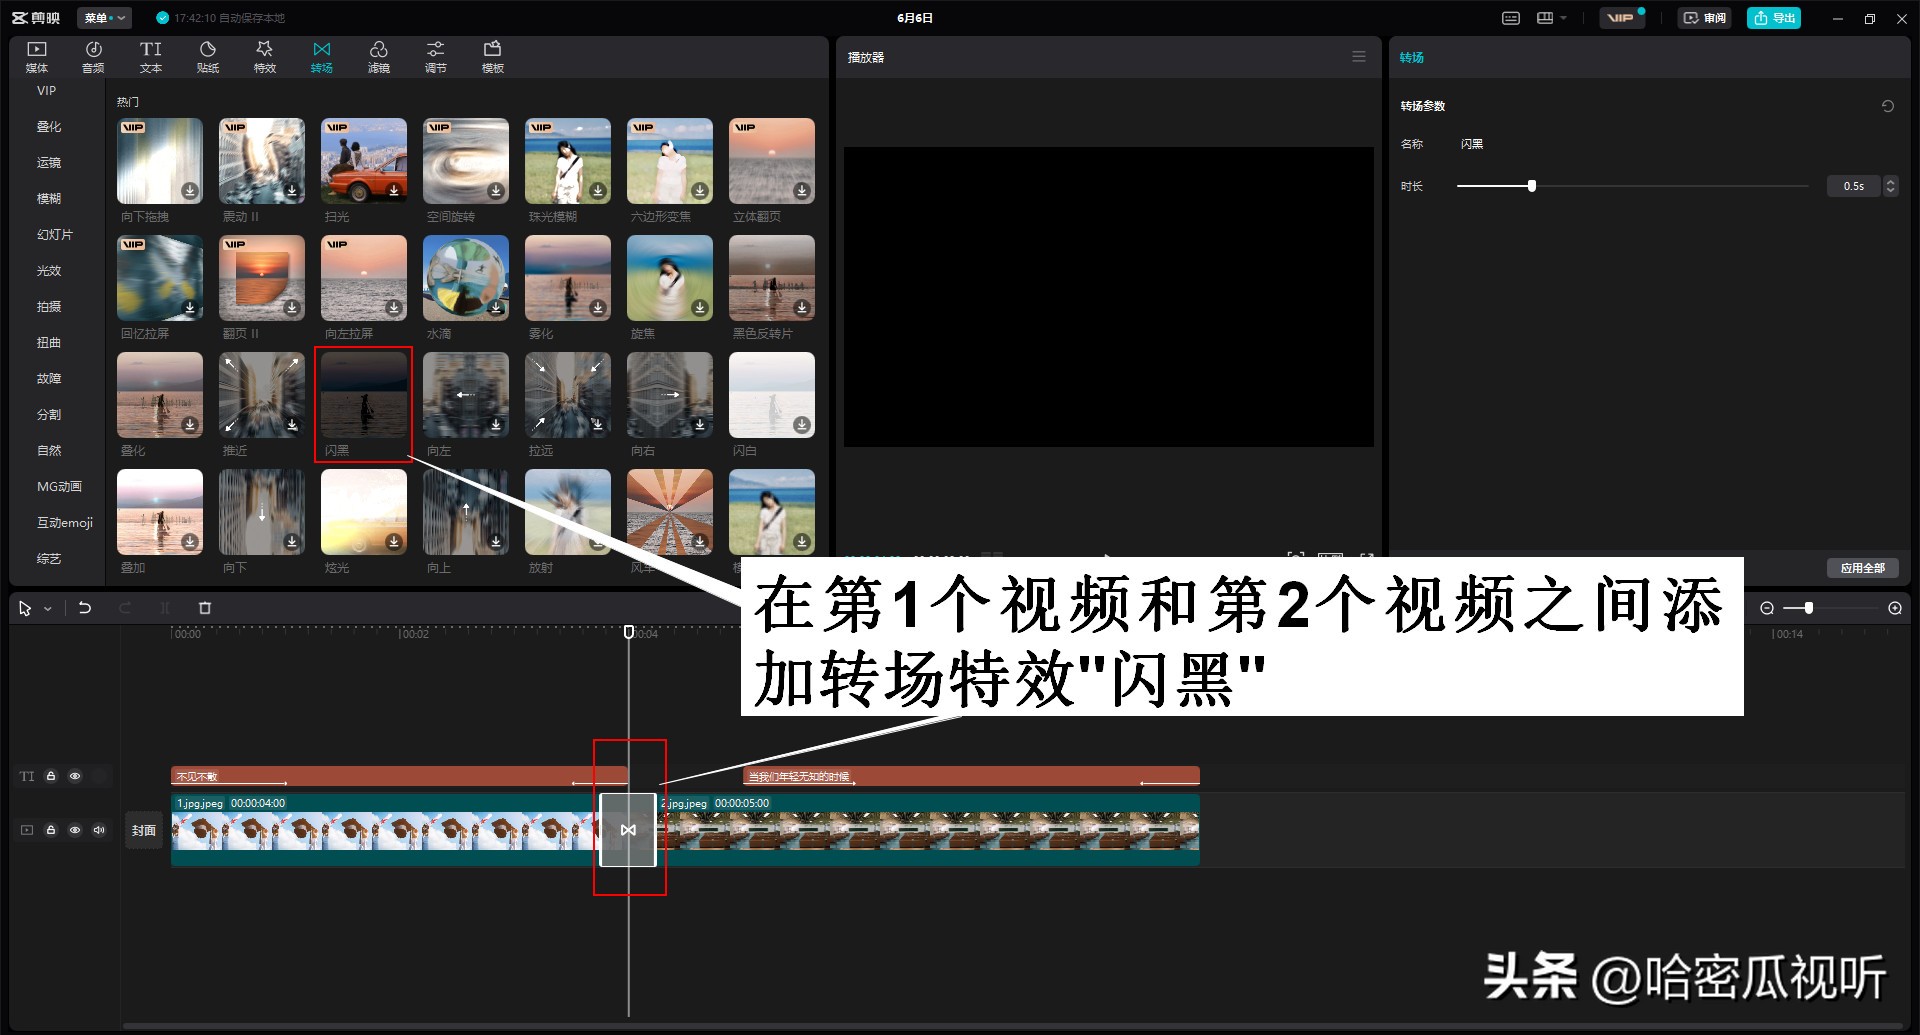Select the delete icon in timeline toolbar
Image resolution: width=1920 pixels, height=1035 pixels.
point(204,607)
